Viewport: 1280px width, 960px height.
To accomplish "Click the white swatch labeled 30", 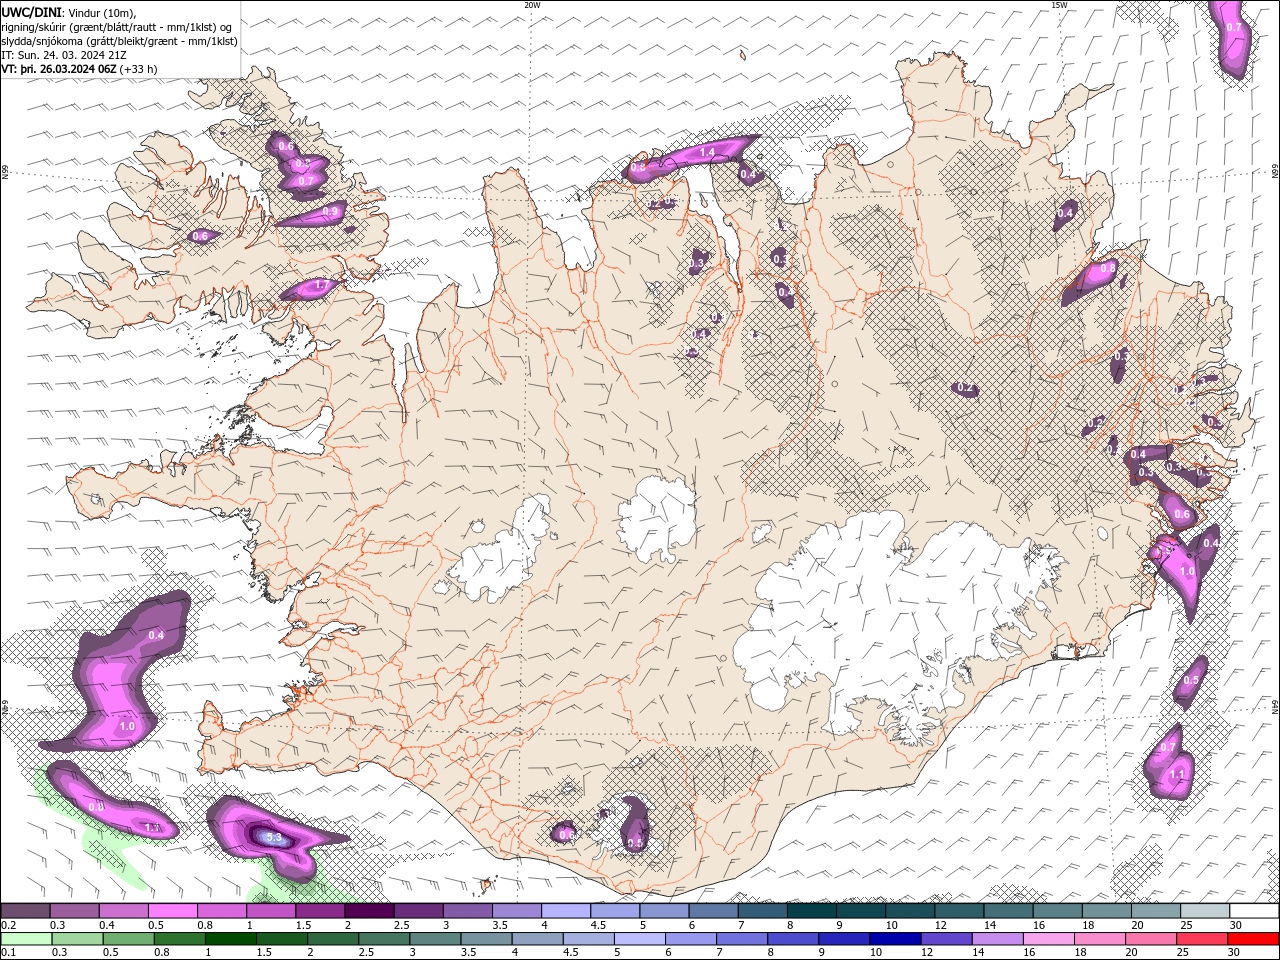I will [1253, 910].
